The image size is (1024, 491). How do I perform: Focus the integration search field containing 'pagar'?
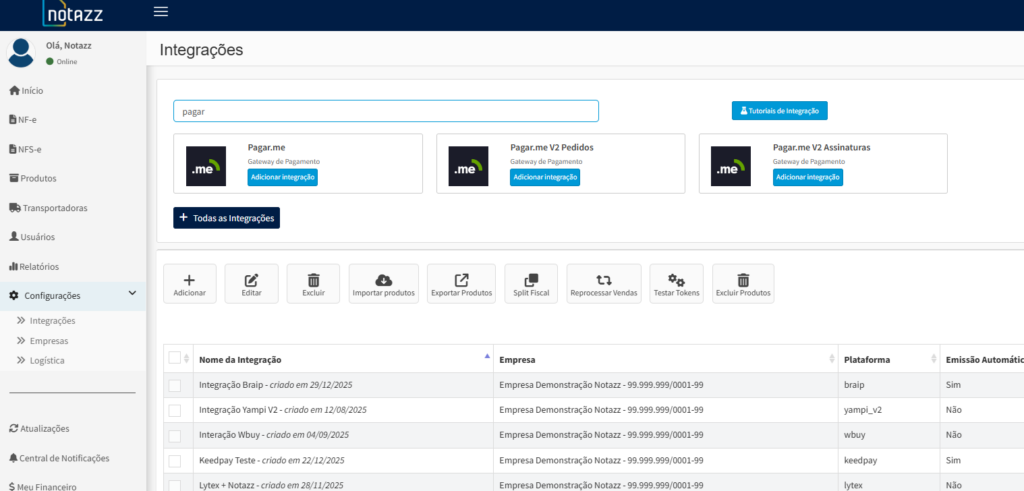[385, 111]
